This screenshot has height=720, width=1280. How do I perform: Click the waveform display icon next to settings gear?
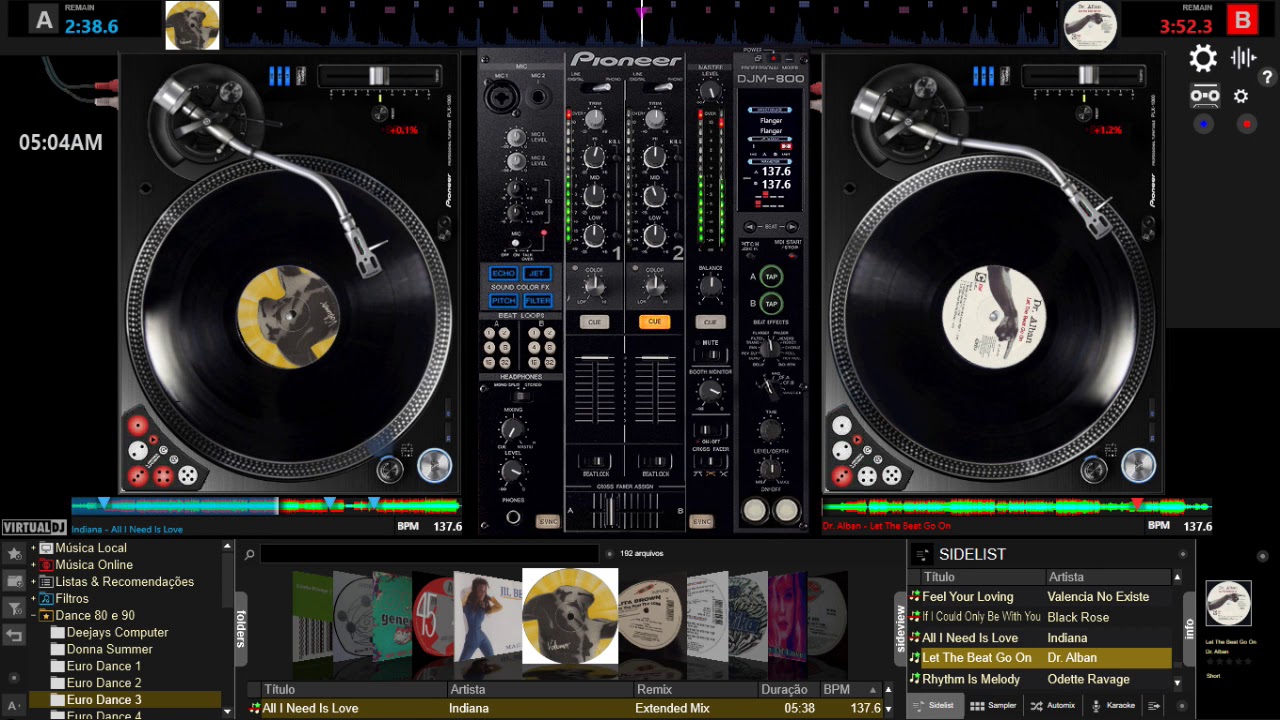point(1243,58)
